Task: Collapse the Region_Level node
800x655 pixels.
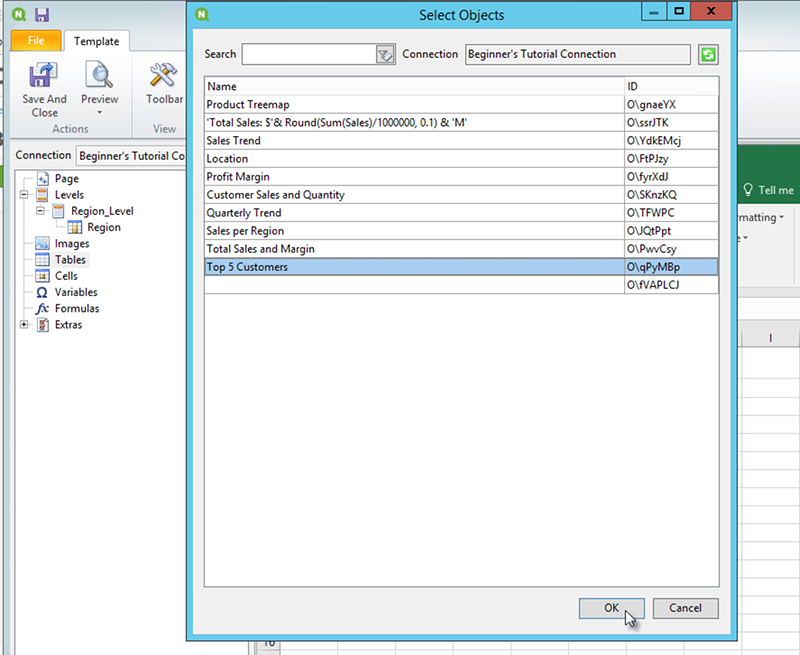Action: pyautogui.click(x=41, y=211)
